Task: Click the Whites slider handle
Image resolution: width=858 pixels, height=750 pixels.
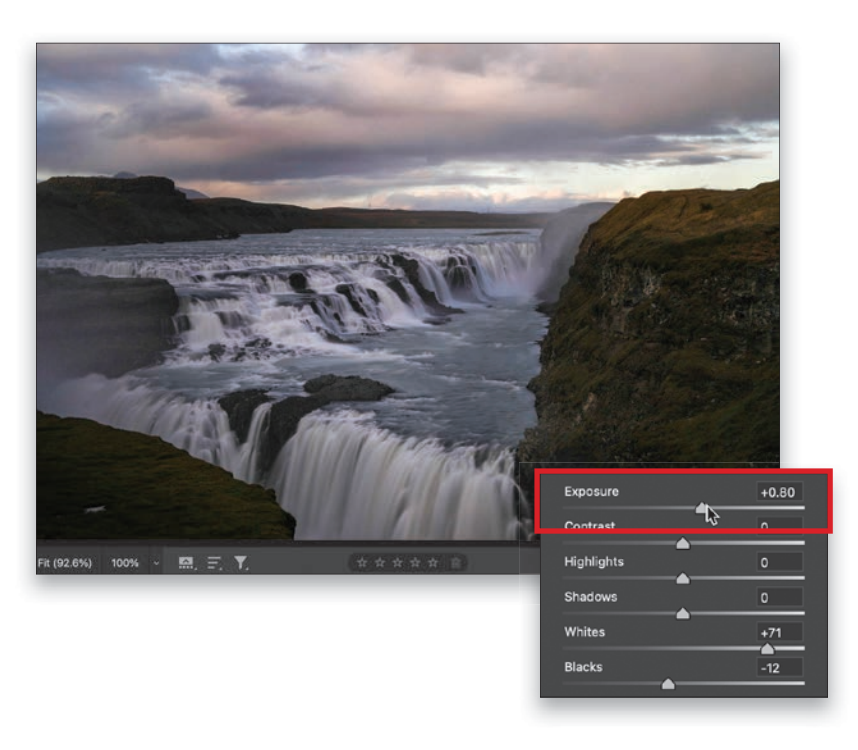Action: (767, 648)
